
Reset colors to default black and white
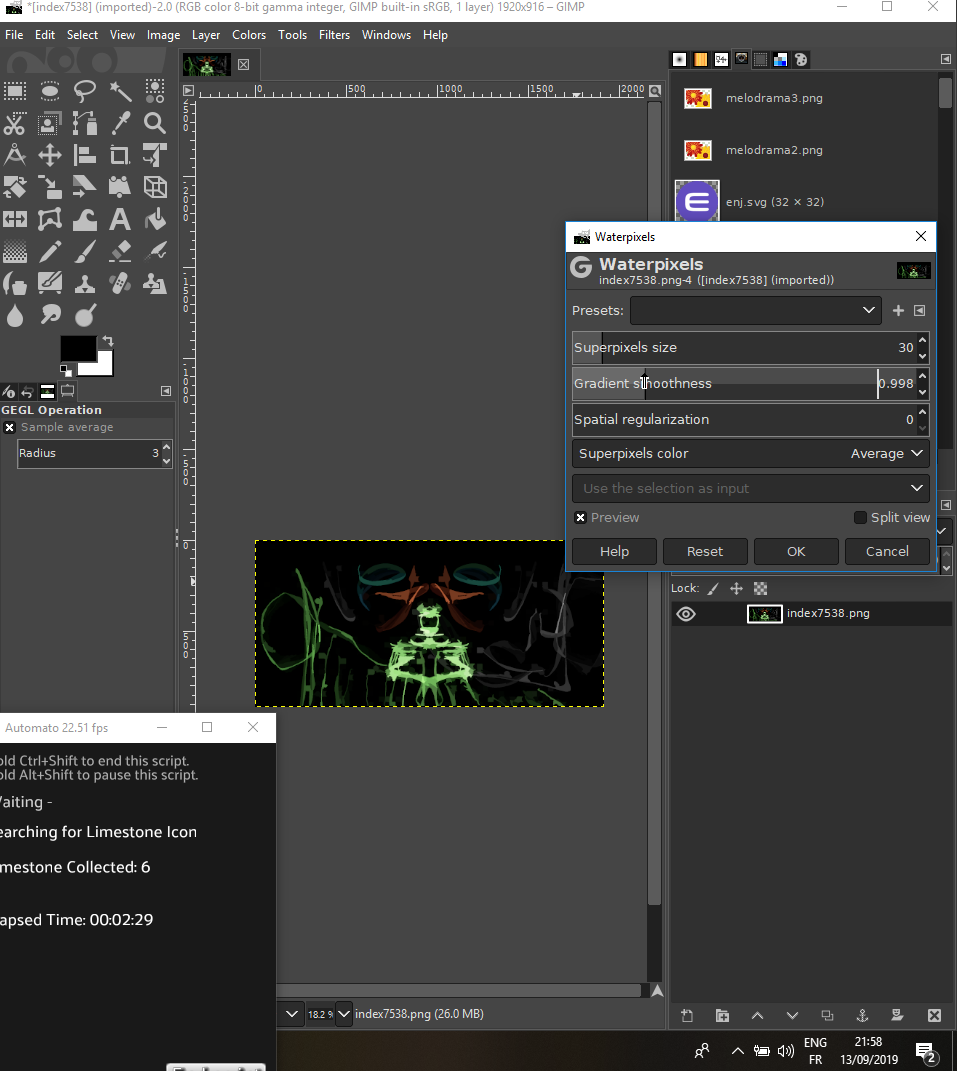(x=66, y=370)
